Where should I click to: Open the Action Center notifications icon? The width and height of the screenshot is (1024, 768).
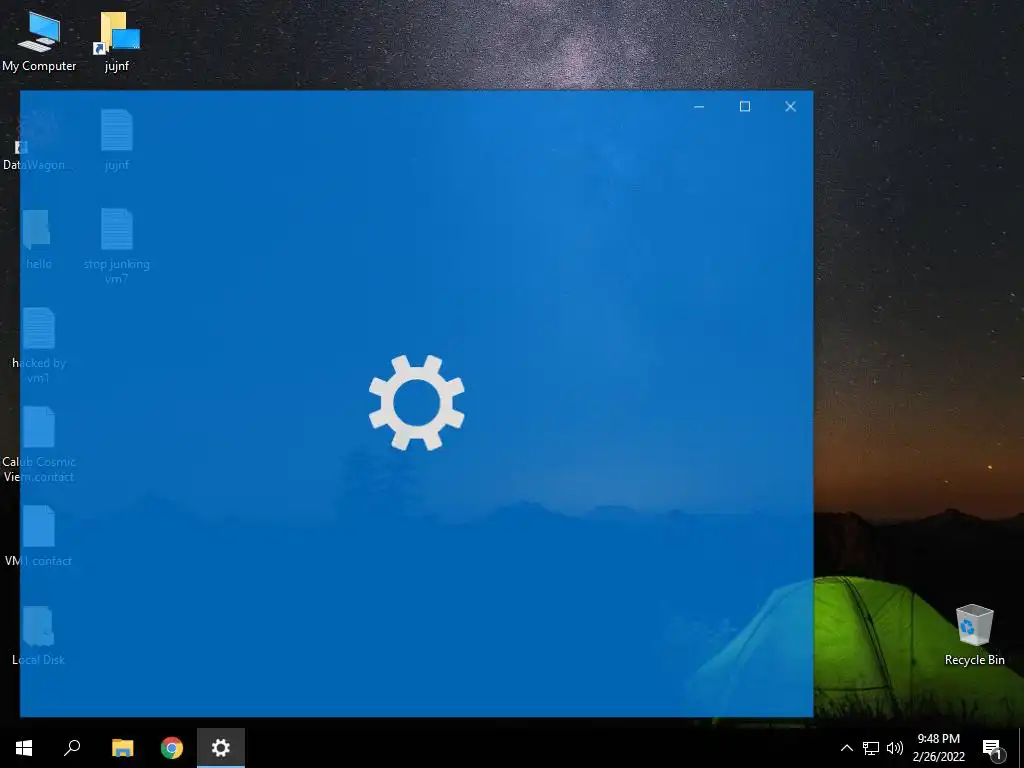point(993,748)
